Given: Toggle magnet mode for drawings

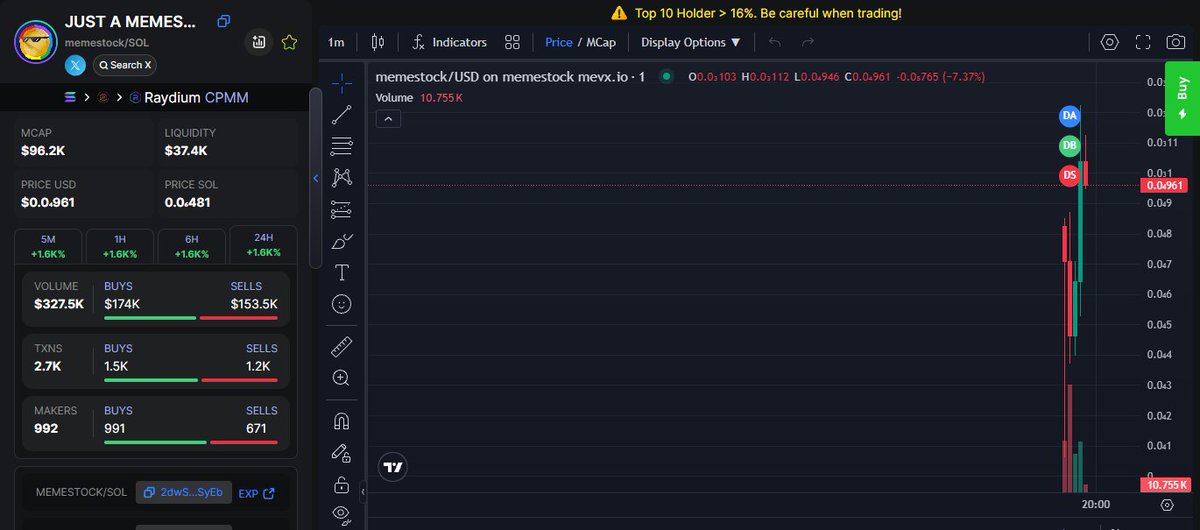Looking at the screenshot, I should 341,421.
